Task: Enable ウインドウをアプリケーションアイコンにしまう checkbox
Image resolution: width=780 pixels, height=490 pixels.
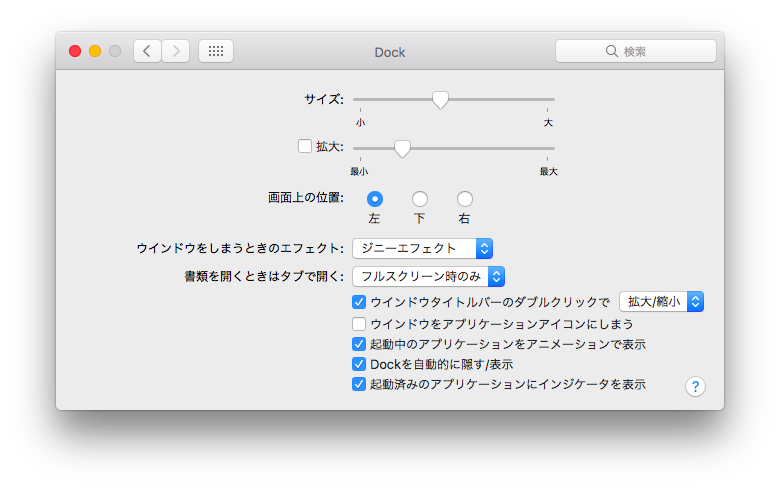Action: pos(359,324)
